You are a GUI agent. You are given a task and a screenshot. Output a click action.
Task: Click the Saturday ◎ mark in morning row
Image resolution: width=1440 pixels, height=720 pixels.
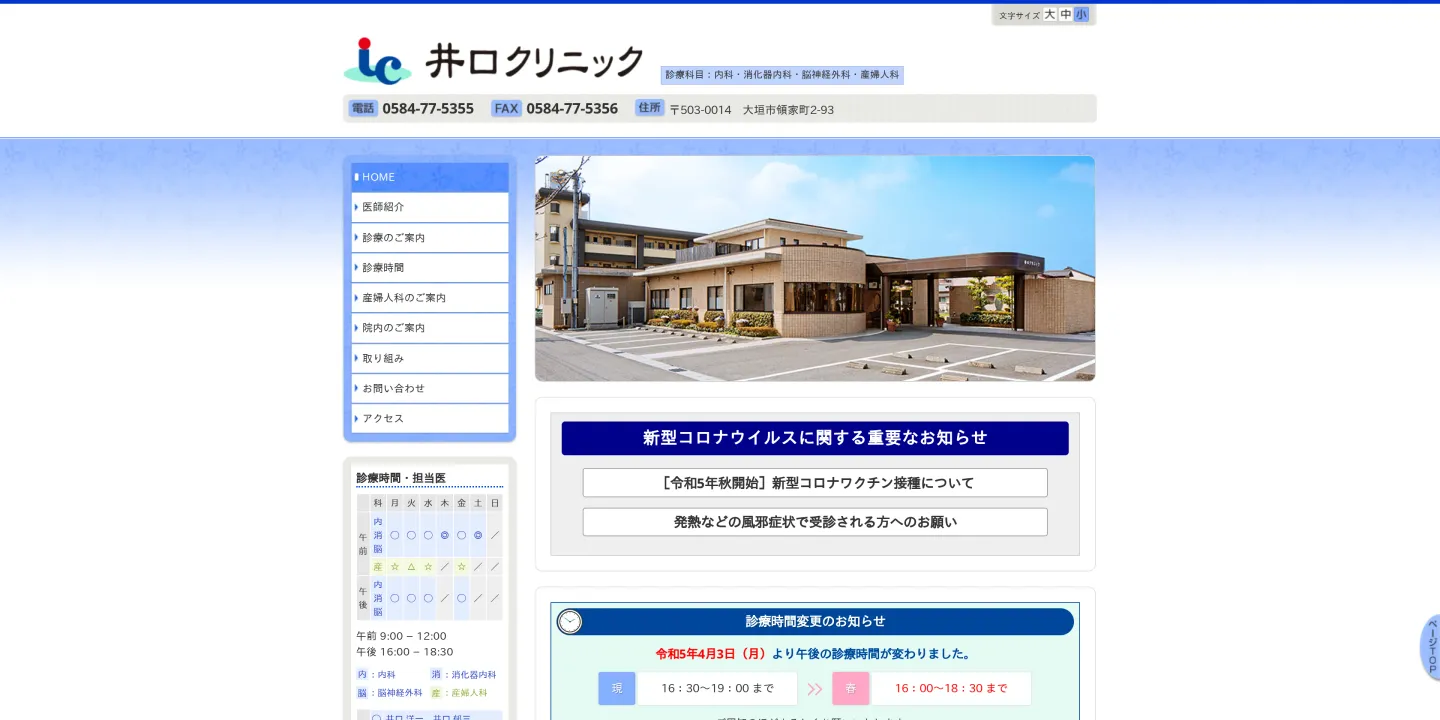[x=478, y=535]
